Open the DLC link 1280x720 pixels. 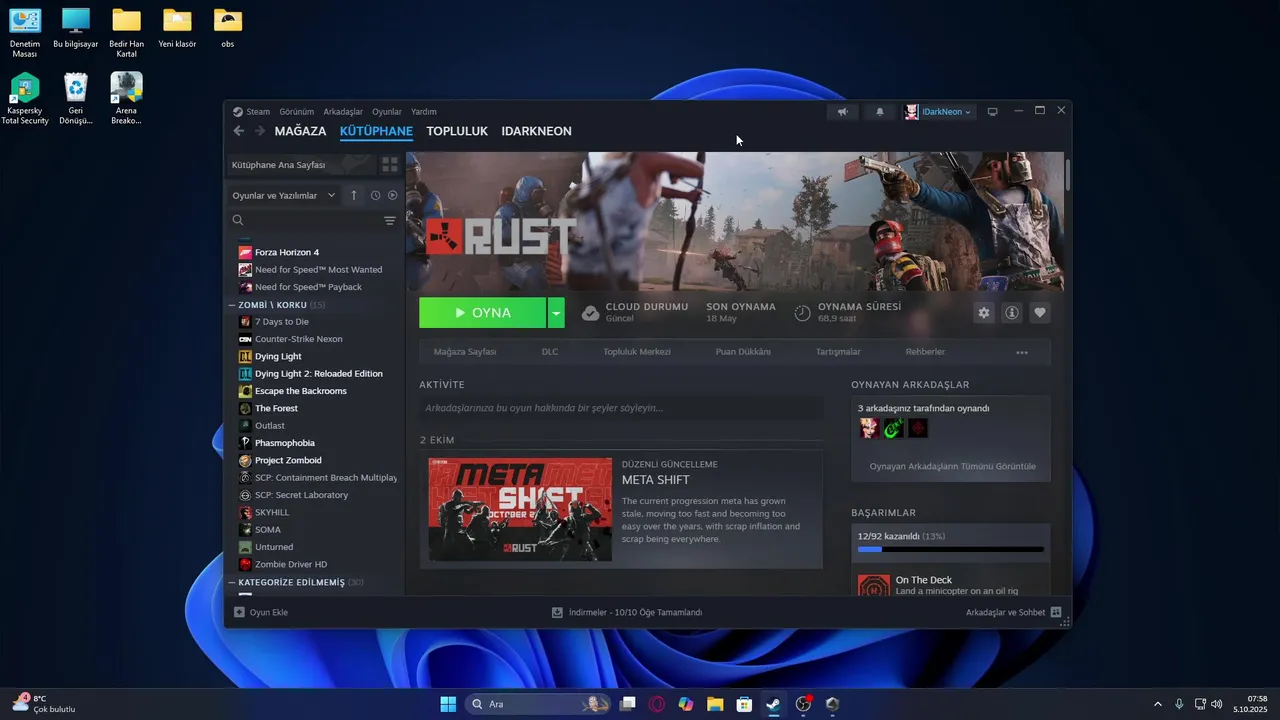550,352
